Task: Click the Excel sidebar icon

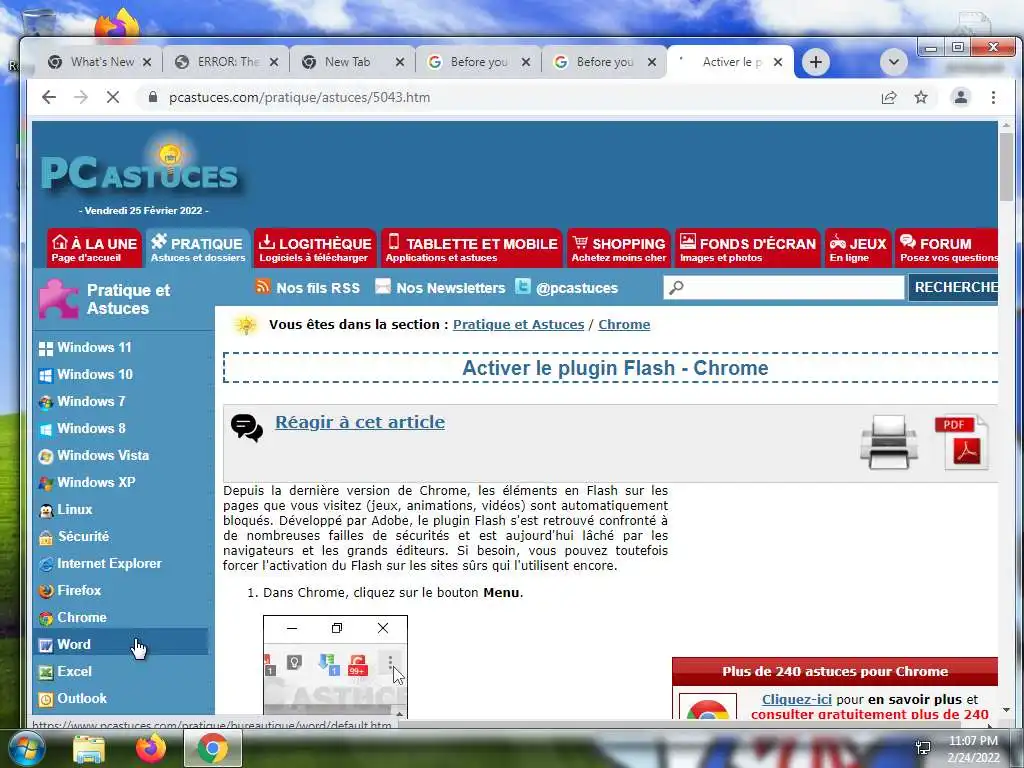Action: tap(46, 672)
